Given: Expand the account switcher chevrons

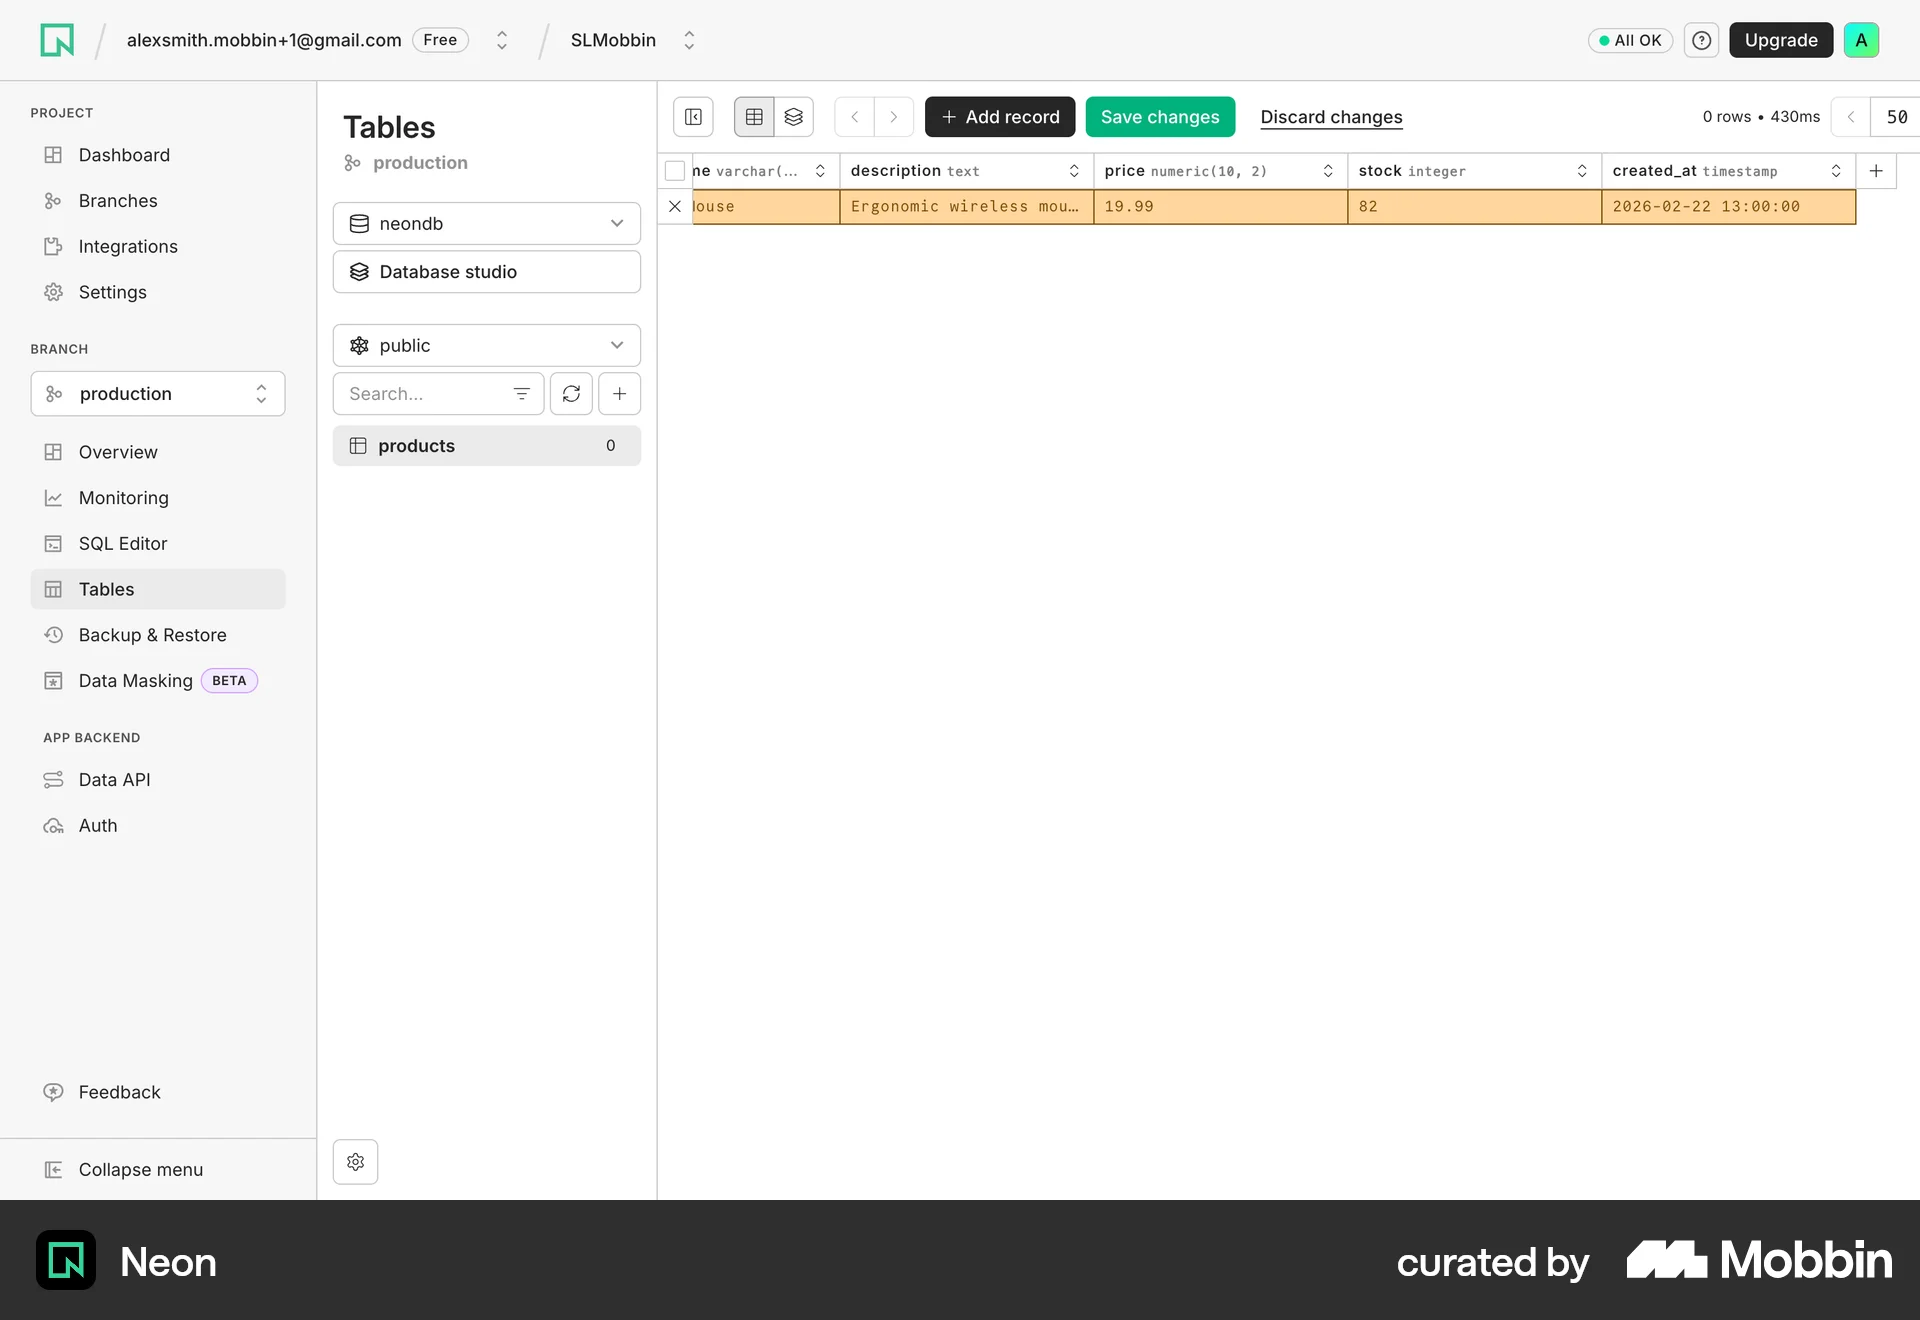Looking at the screenshot, I should pyautogui.click(x=502, y=40).
